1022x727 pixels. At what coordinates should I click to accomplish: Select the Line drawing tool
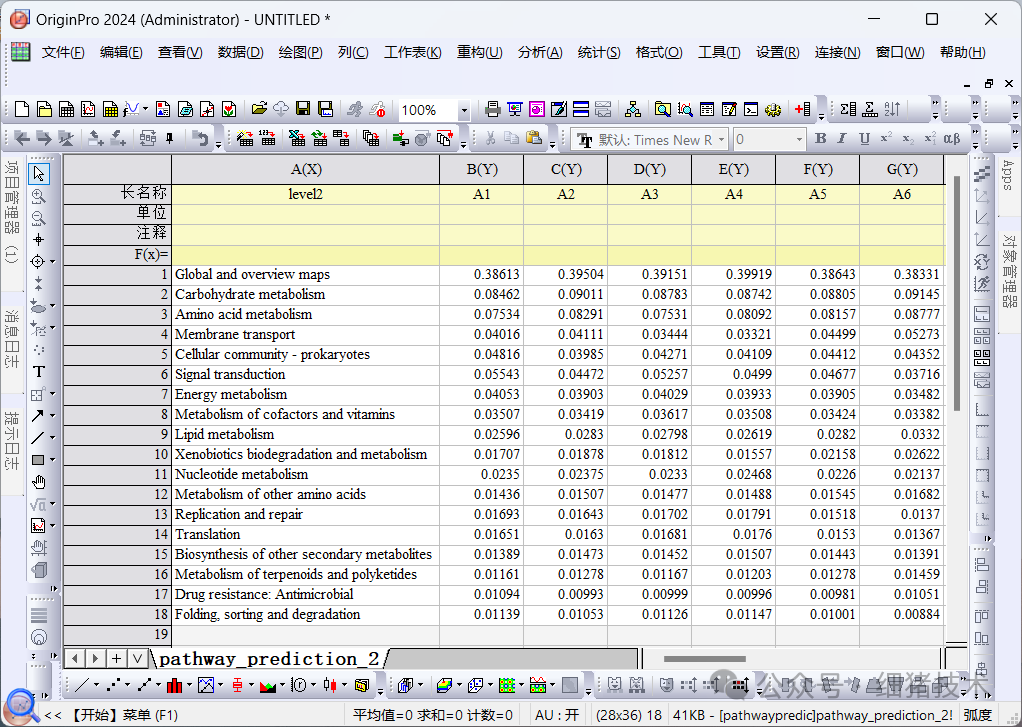(x=39, y=438)
